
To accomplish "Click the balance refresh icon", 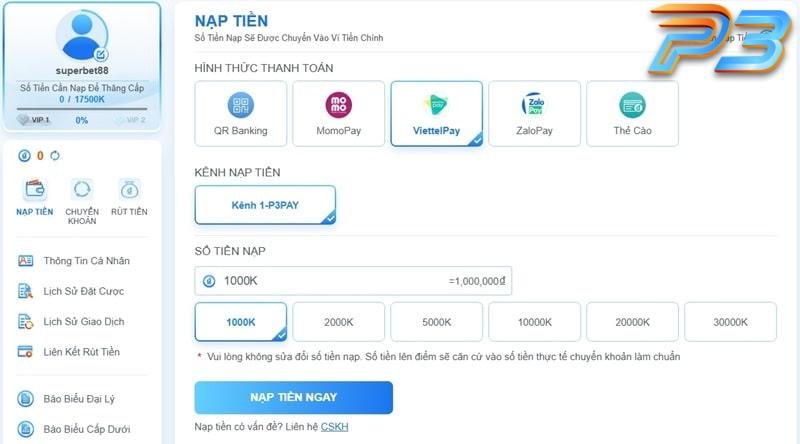I will 55,156.
